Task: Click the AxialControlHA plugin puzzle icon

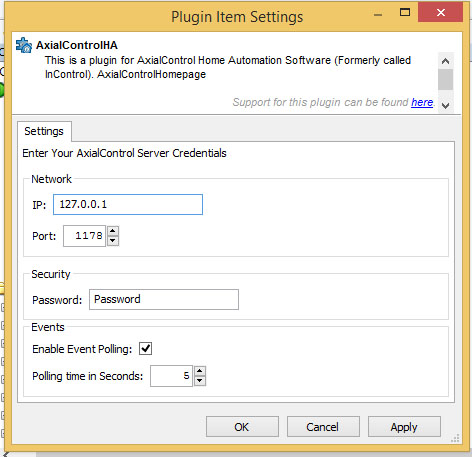Action: coord(24,45)
